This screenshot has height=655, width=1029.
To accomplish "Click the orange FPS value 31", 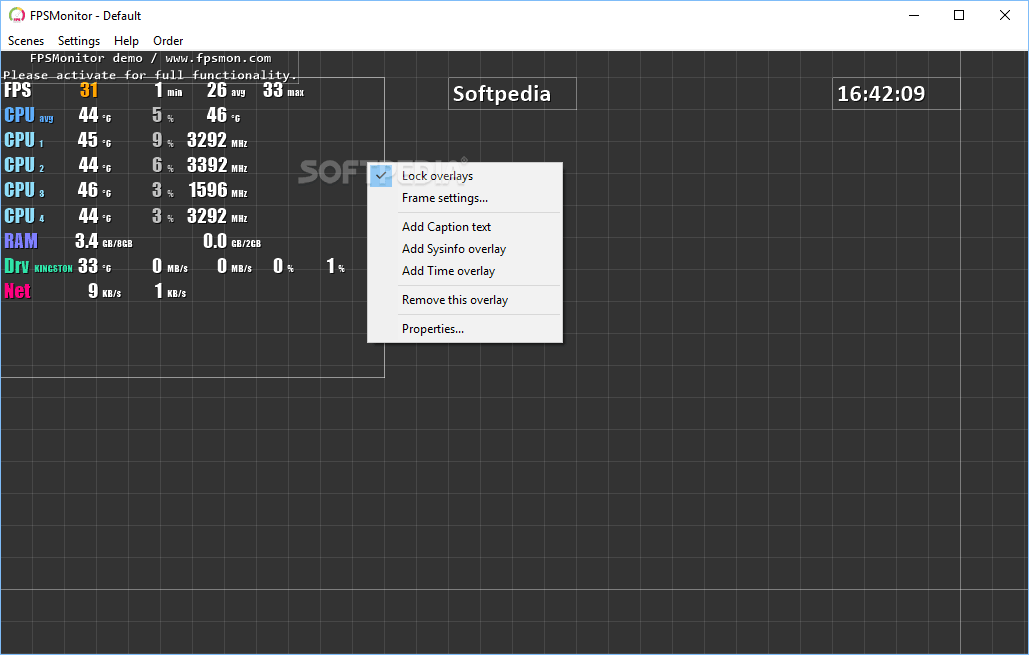I will (x=89, y=90).
